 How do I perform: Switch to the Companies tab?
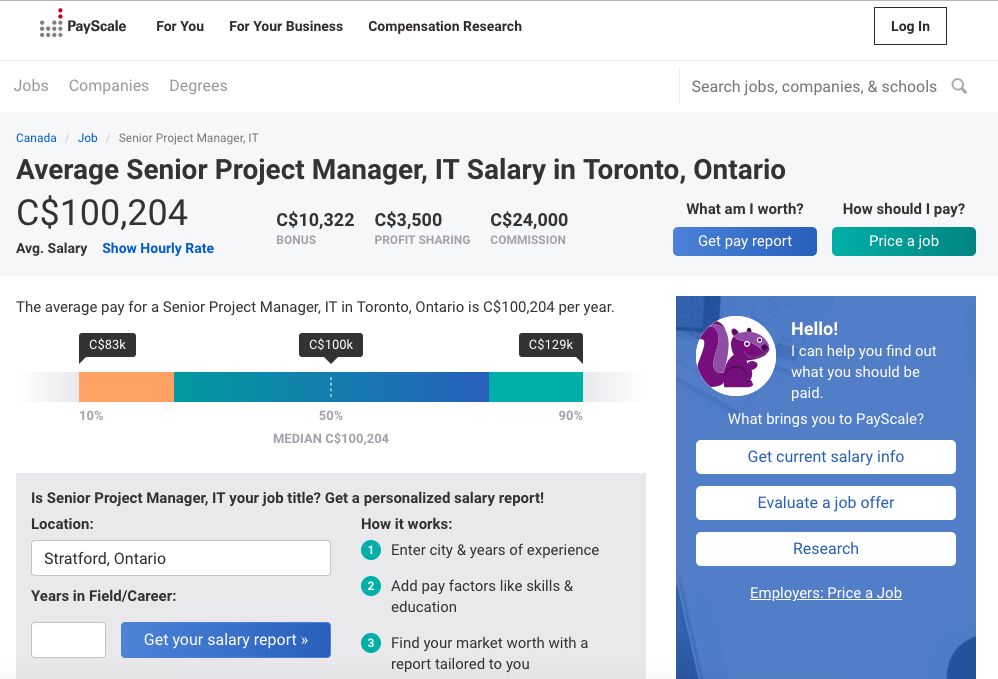[x=108, y=86]
